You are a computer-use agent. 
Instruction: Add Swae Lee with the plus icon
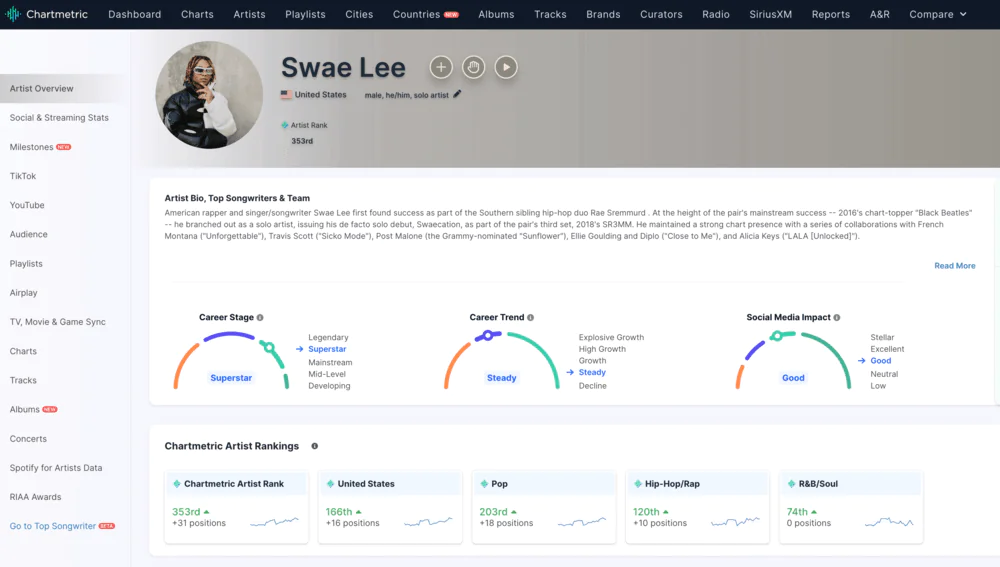(x=441, y=67)
